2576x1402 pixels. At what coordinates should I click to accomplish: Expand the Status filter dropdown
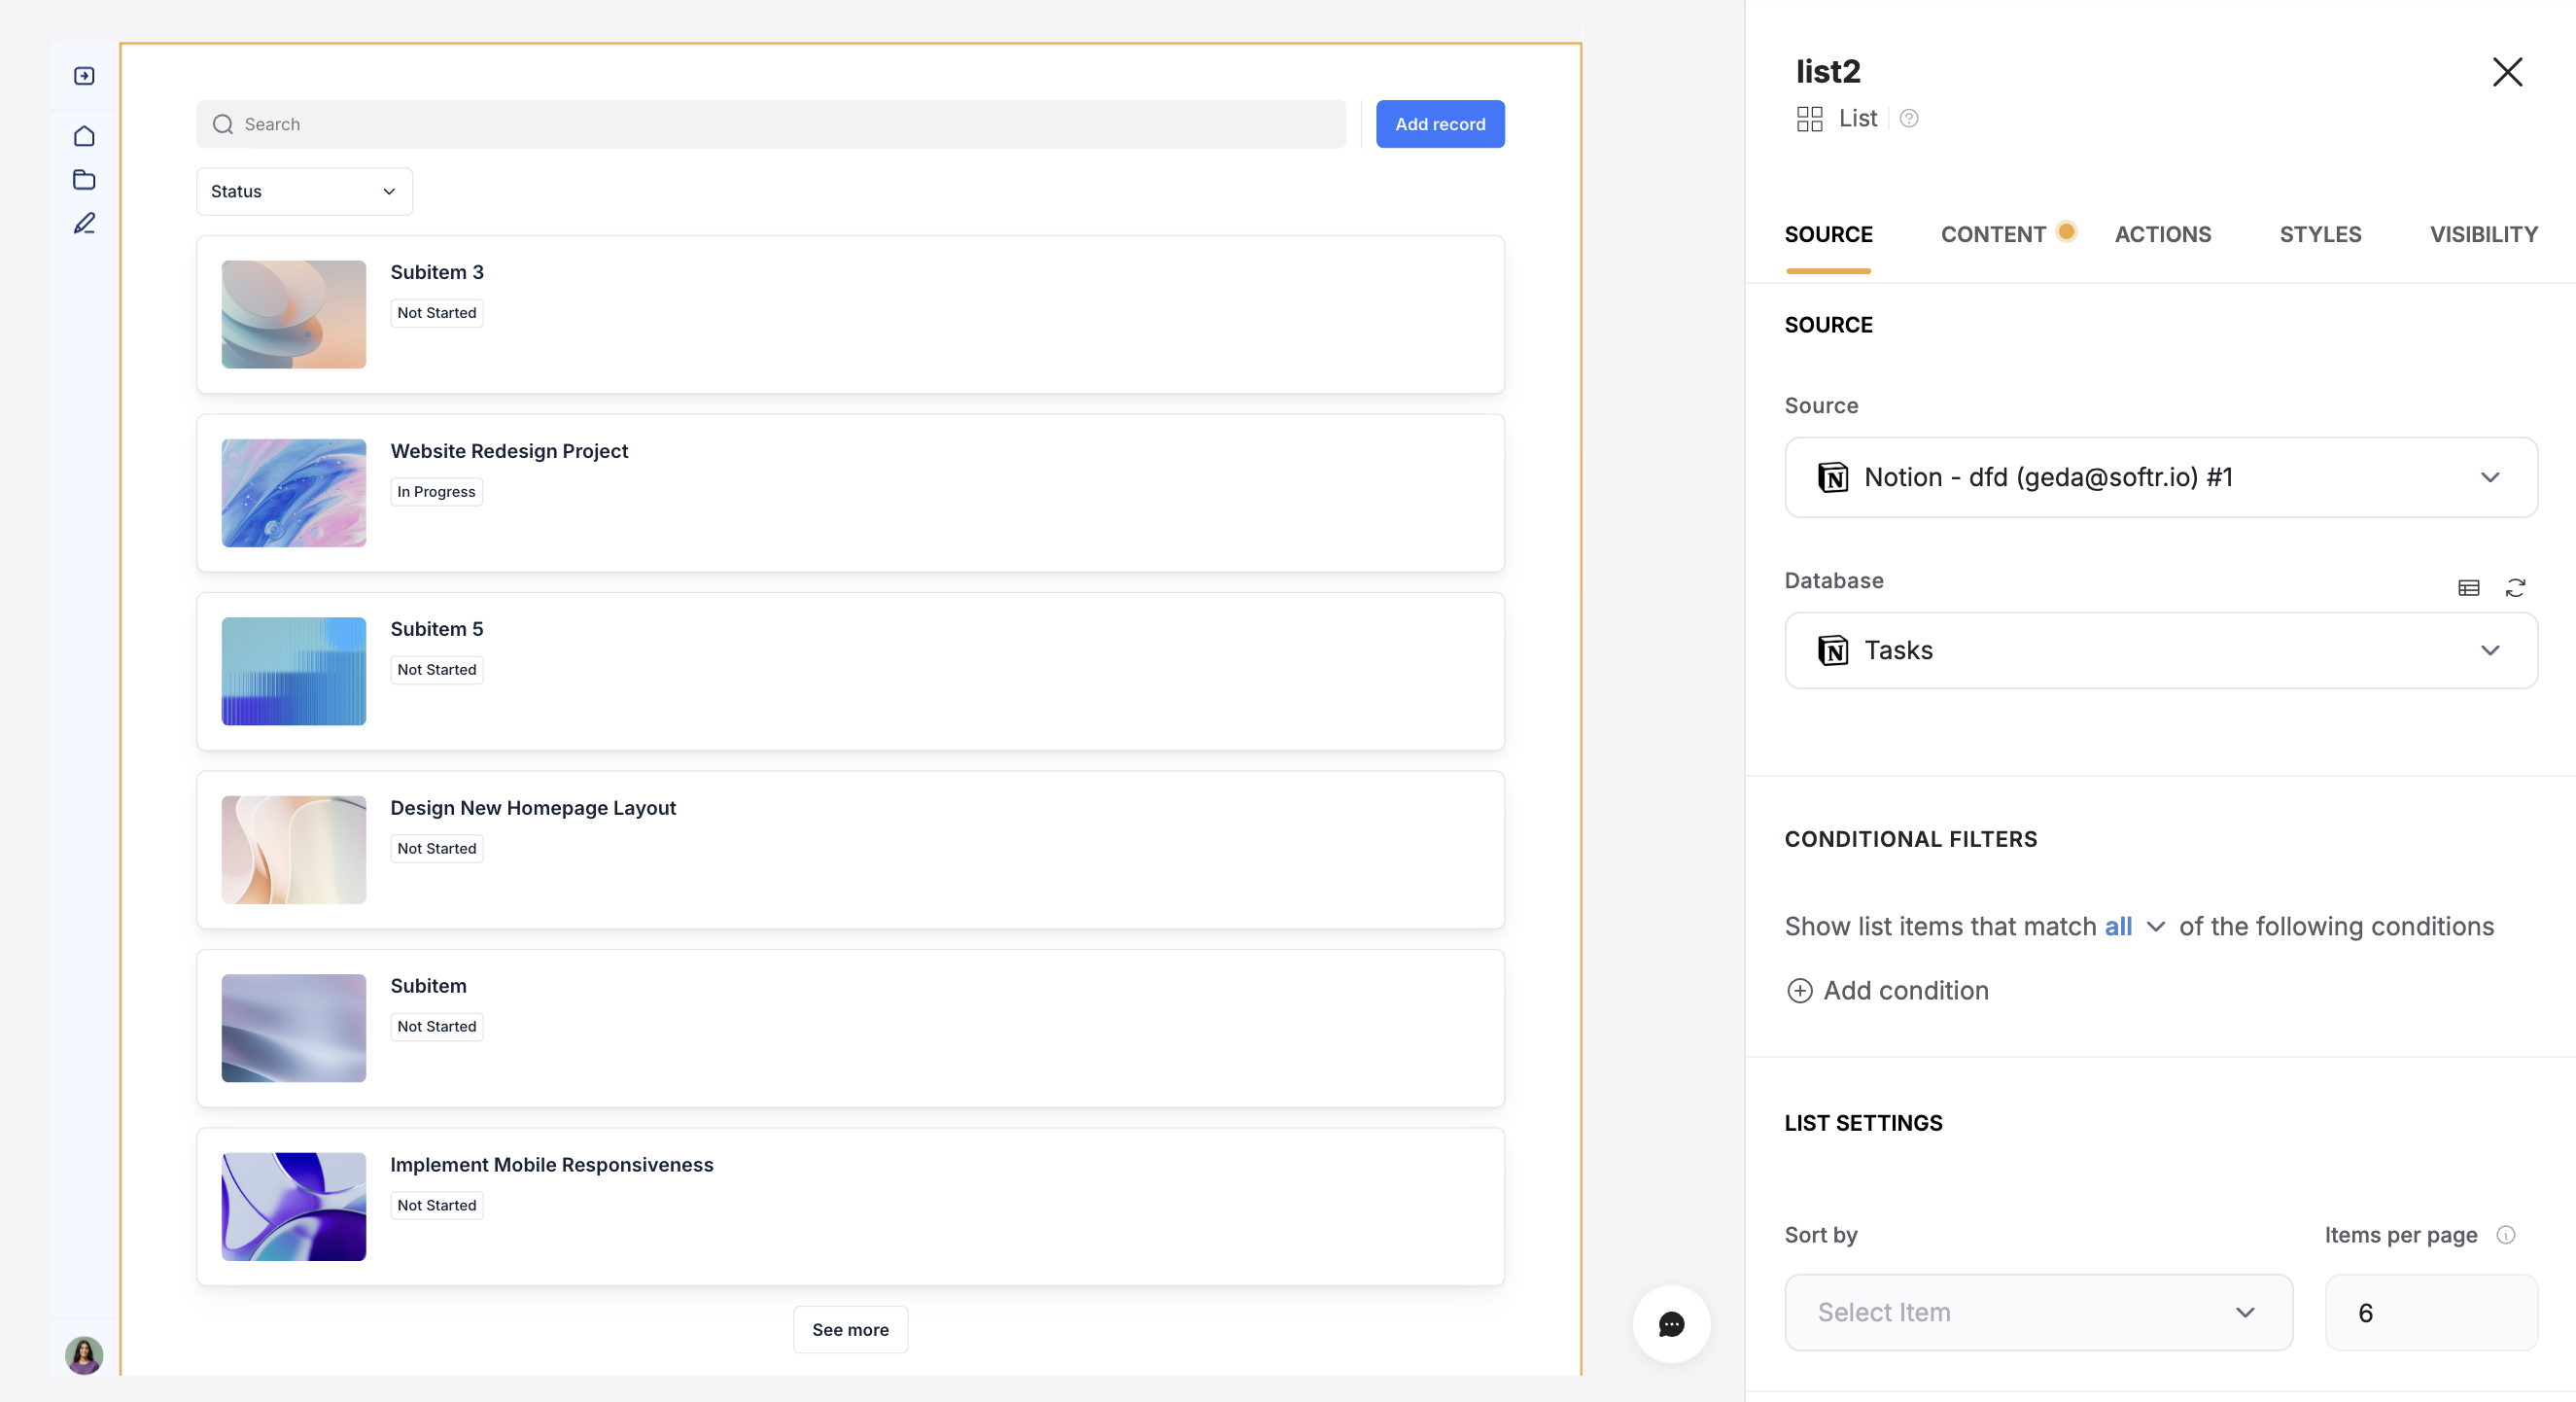pyautogui.click(x=304, y=191)
